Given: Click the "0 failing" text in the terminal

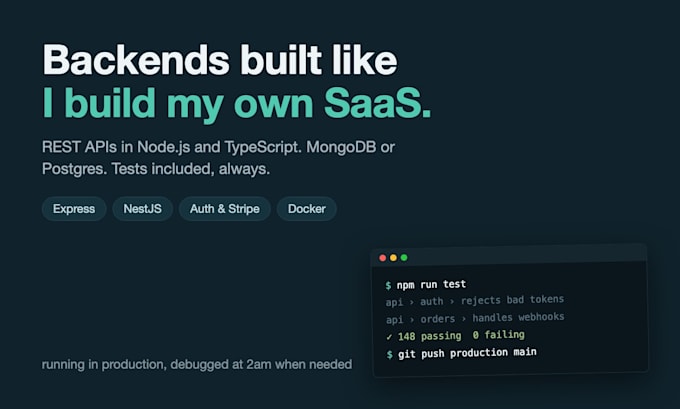Looking at the screenshot, I should tap(499, 335).
